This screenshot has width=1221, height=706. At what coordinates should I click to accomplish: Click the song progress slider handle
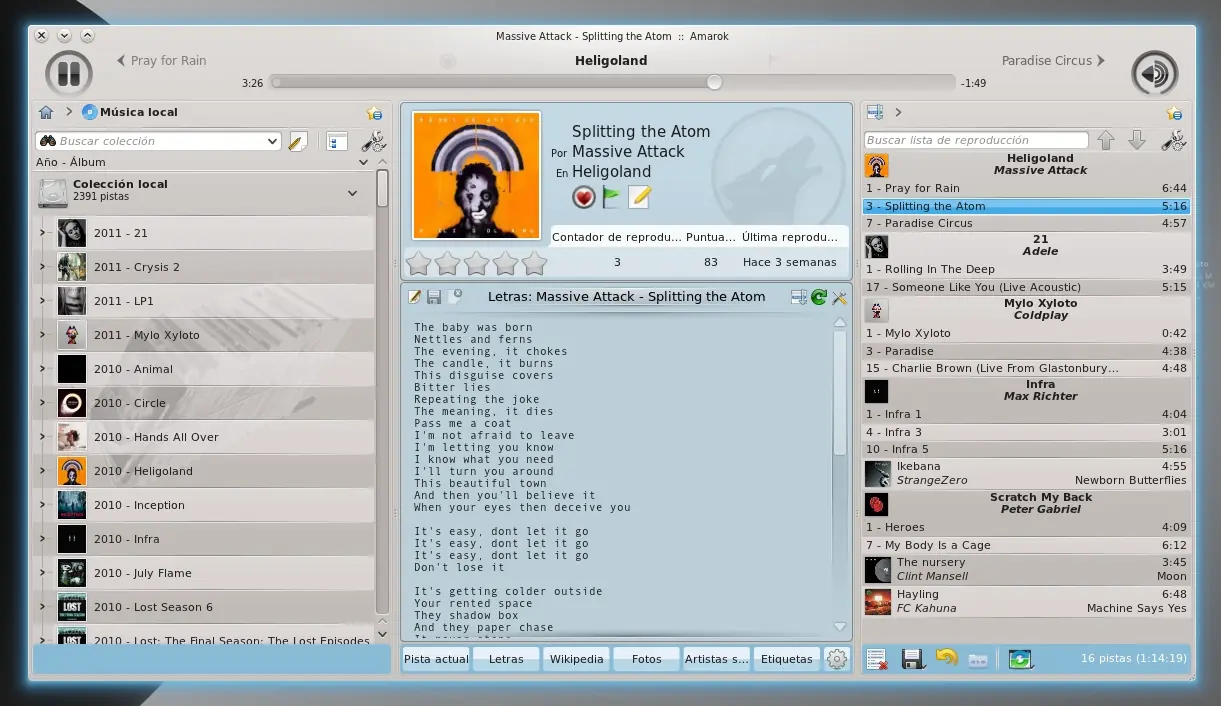click(714, 82)
